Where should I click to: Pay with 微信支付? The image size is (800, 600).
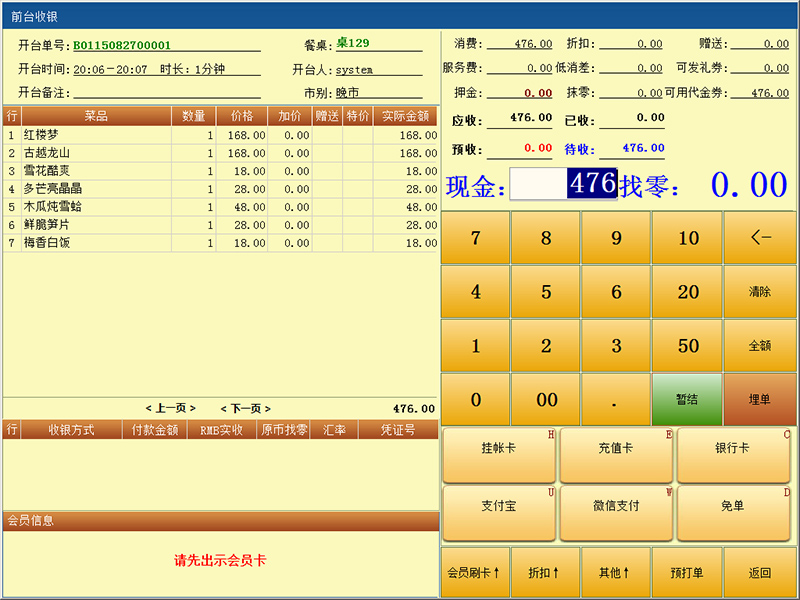(616, 513)
